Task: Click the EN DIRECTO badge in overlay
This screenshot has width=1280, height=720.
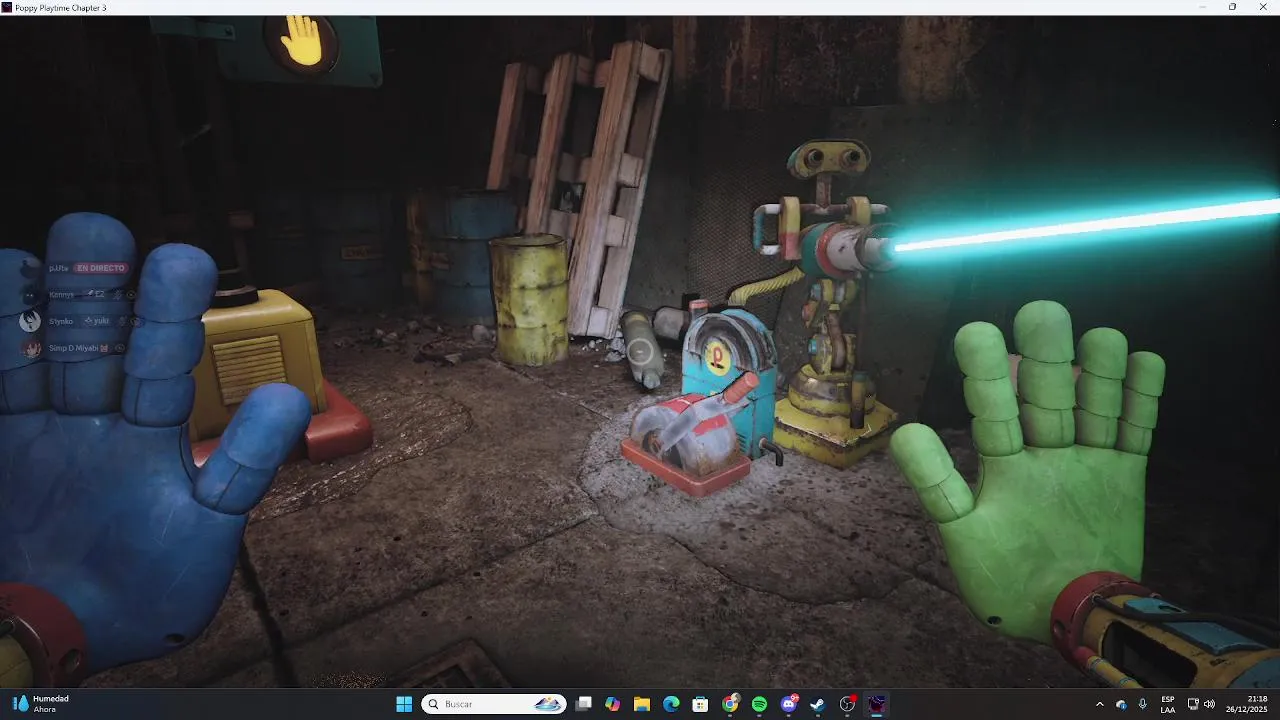Action: click(x=101, y=268)
